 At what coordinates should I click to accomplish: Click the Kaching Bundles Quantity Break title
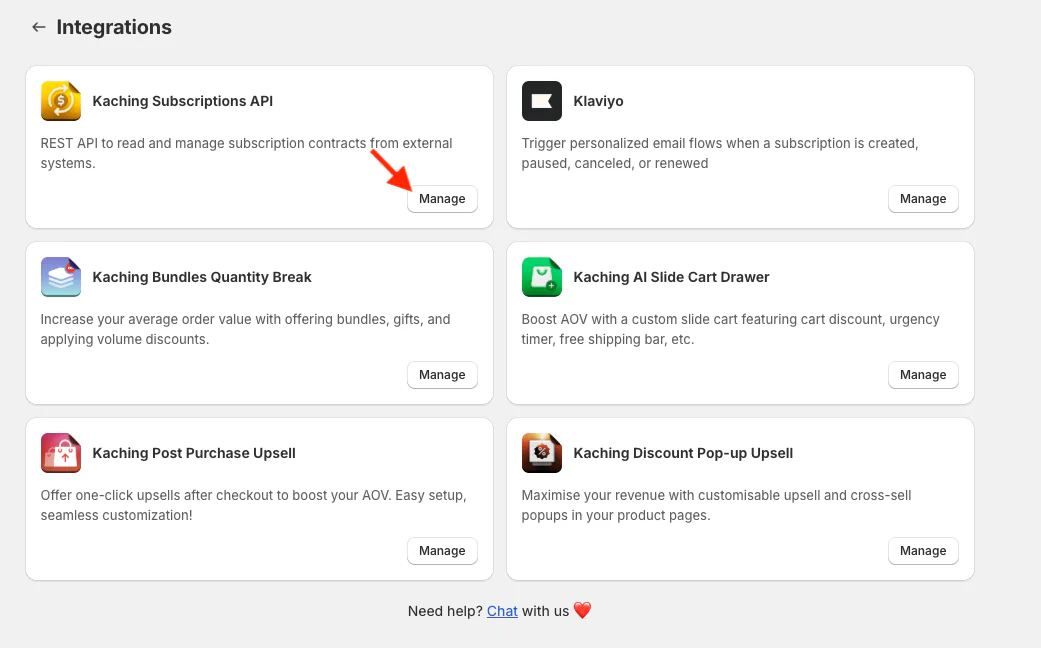[x=202, y=277]
